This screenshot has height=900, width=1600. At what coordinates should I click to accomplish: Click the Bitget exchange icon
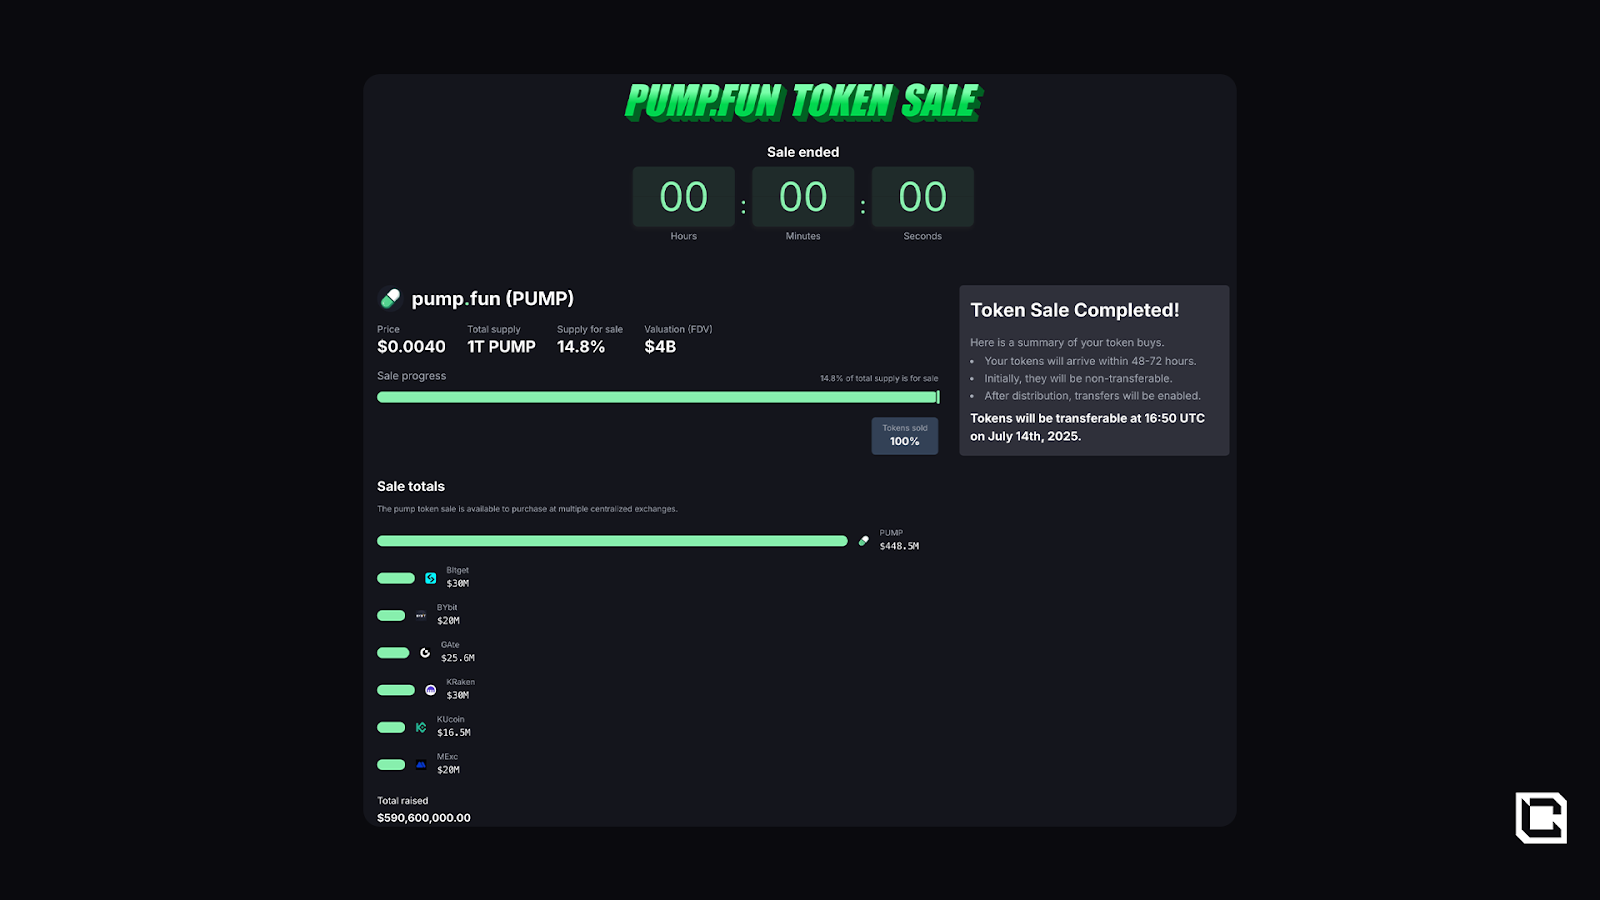[431, 578]
